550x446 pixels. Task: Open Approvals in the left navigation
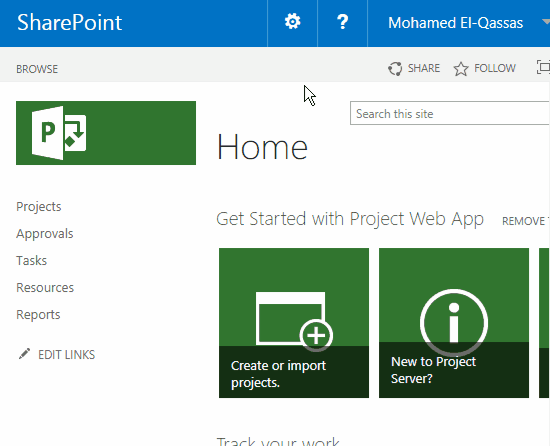[x=45, y=234]
